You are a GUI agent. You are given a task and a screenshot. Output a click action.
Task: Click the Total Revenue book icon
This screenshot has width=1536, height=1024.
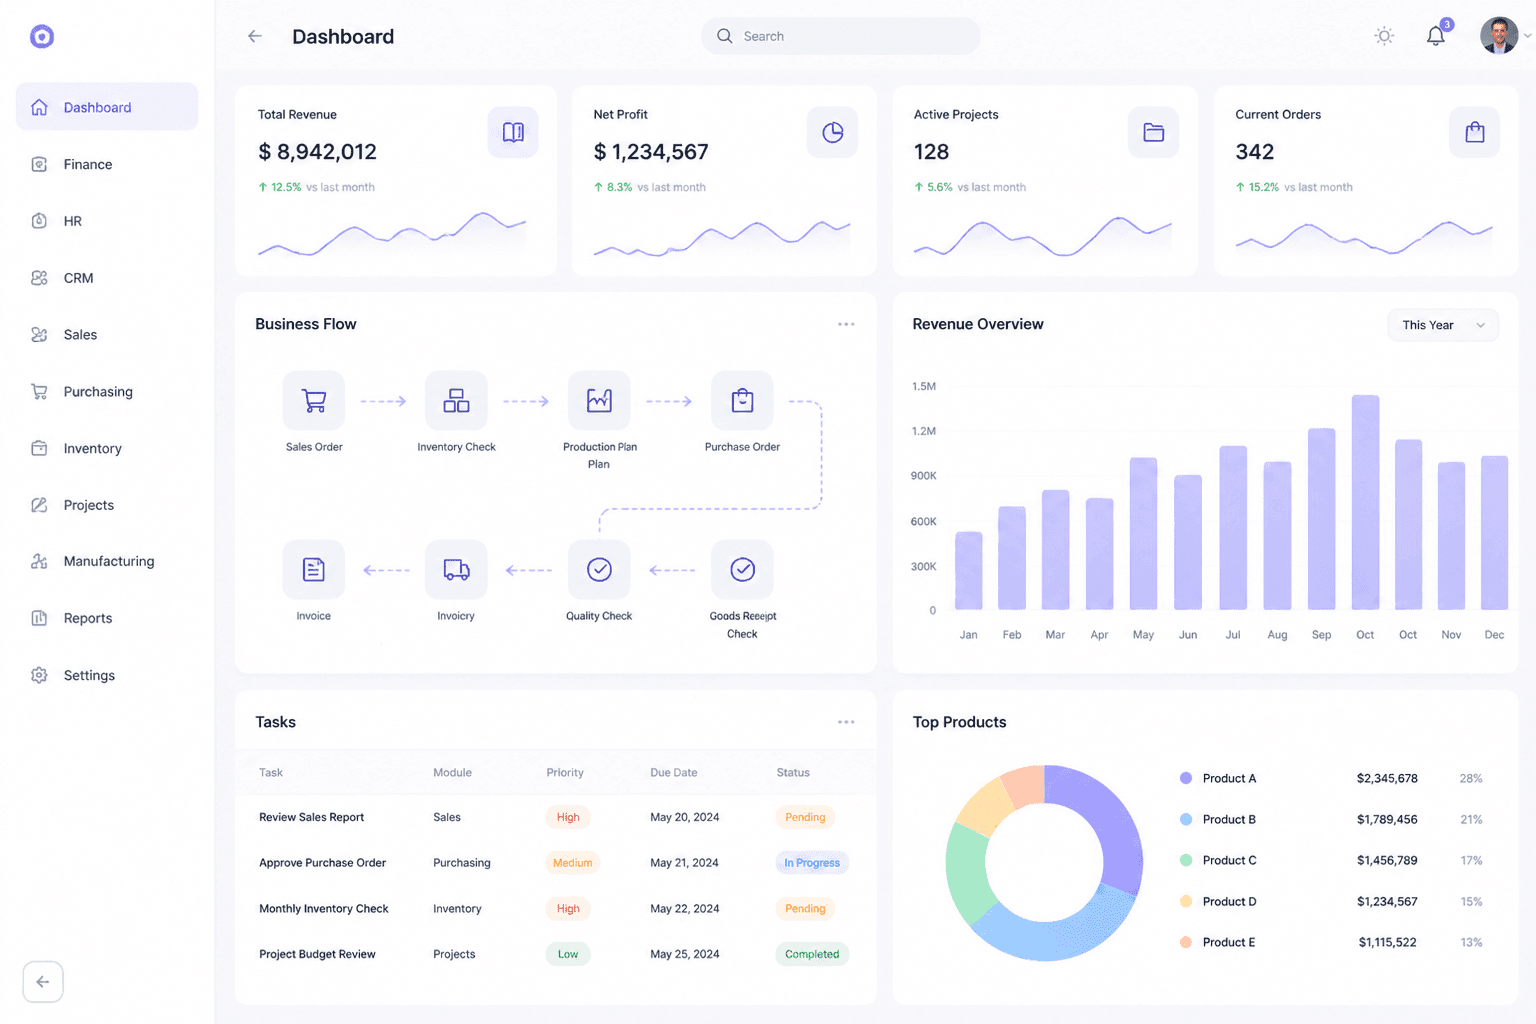[x=513, y=132]
